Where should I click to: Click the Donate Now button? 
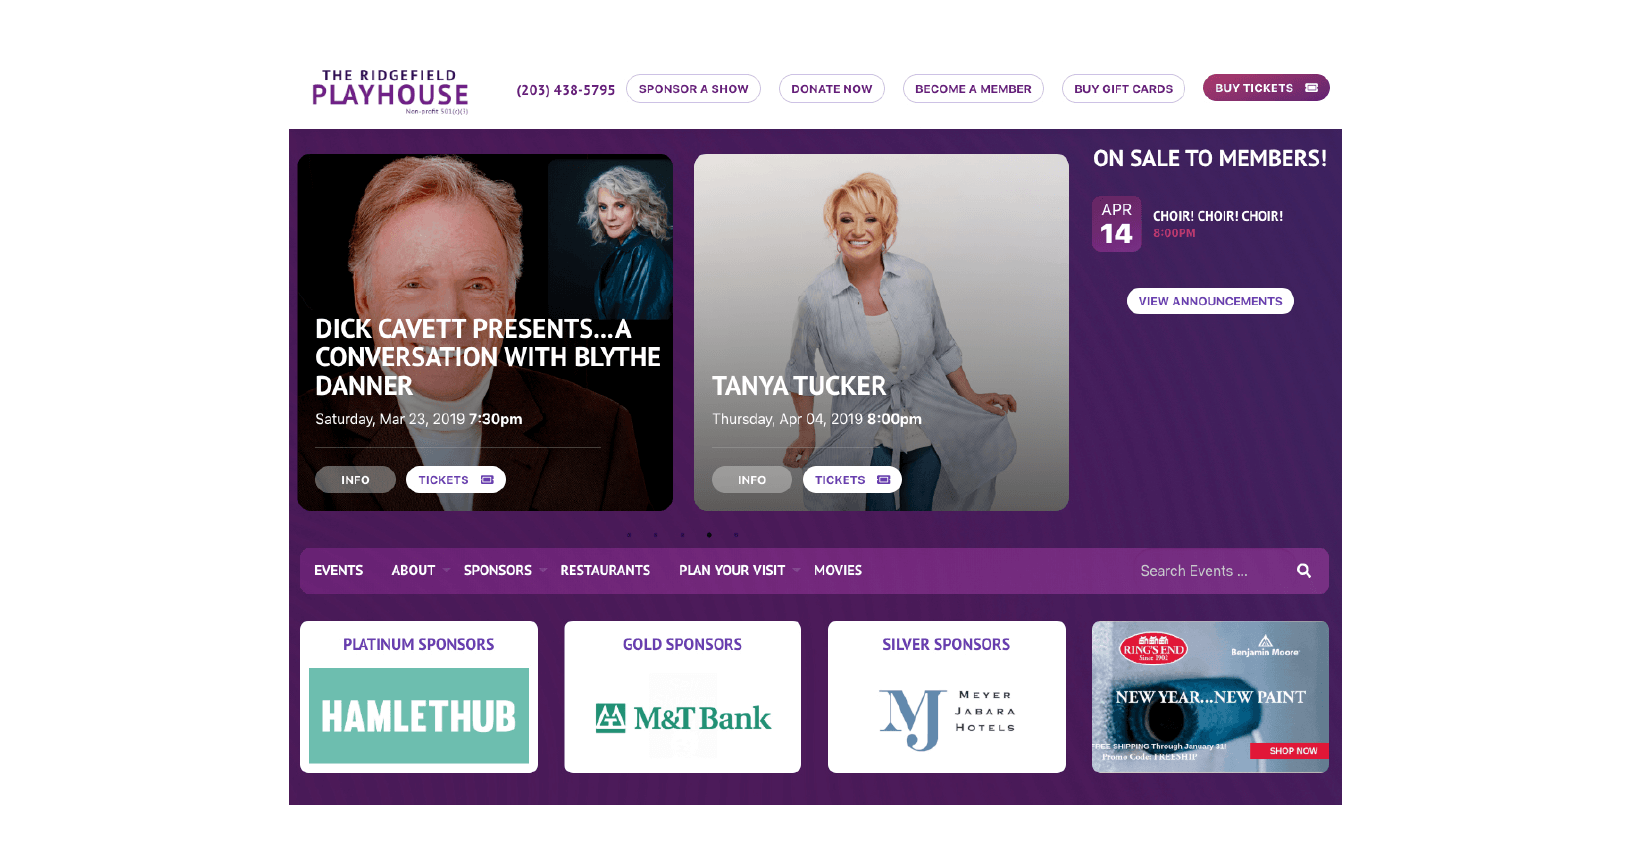click(x=832, y=89)
